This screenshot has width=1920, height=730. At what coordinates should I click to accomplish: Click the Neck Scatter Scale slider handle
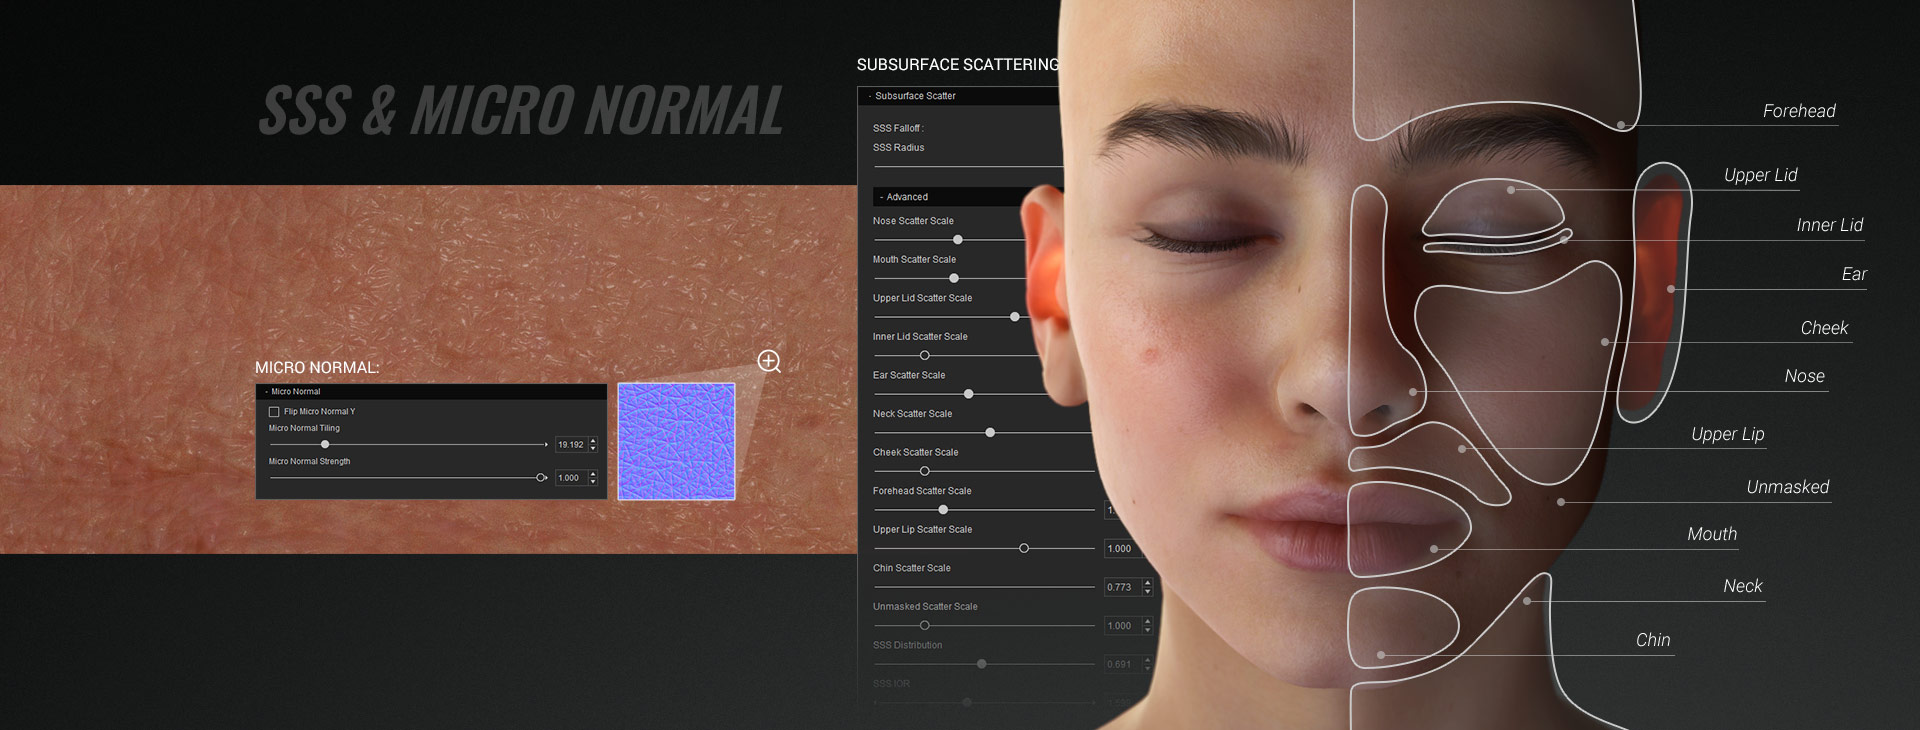(990, 433)
